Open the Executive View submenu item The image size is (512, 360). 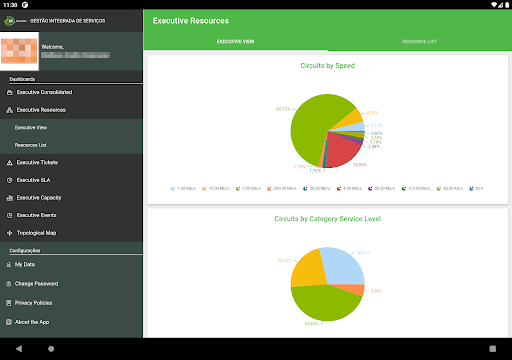tap(71, 128)
